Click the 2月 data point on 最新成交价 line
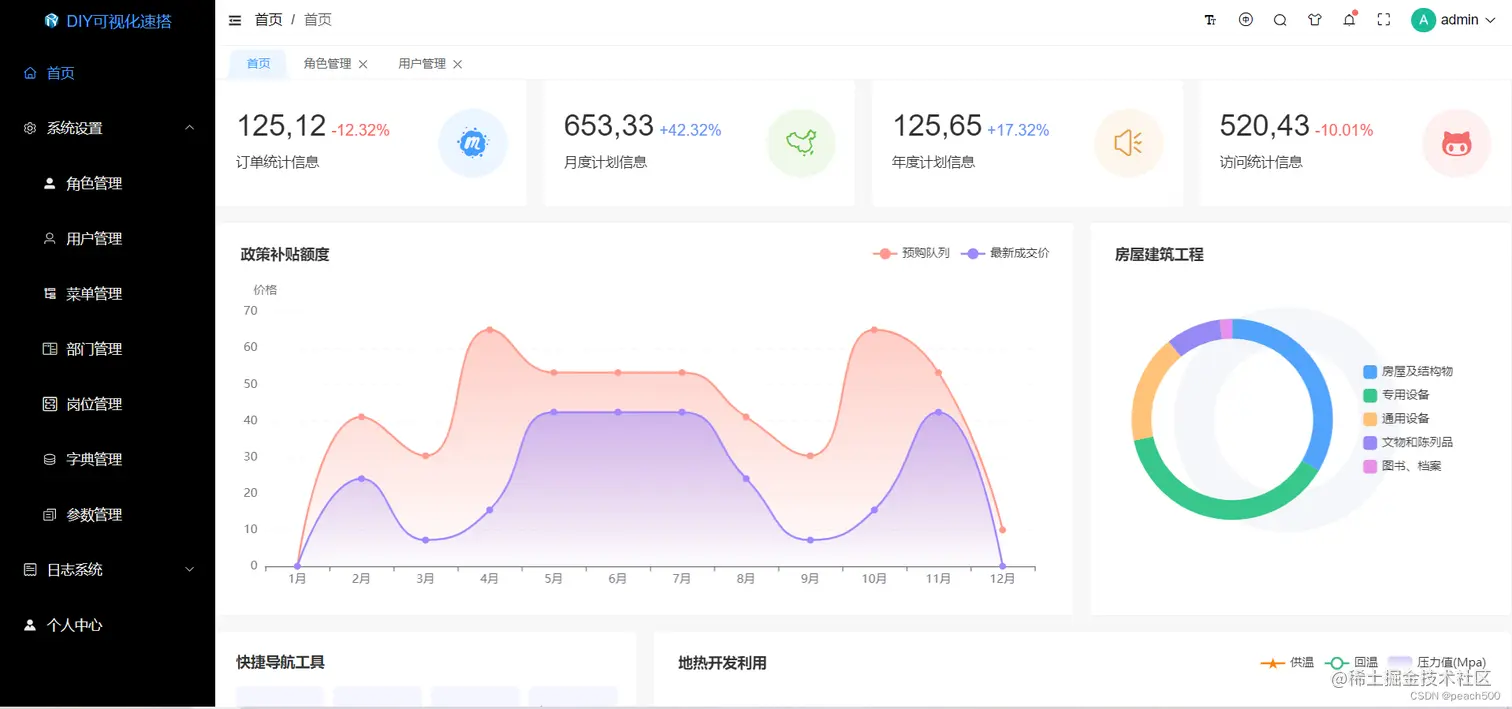Screen dimensions: 1512x709 pos(361,478)
